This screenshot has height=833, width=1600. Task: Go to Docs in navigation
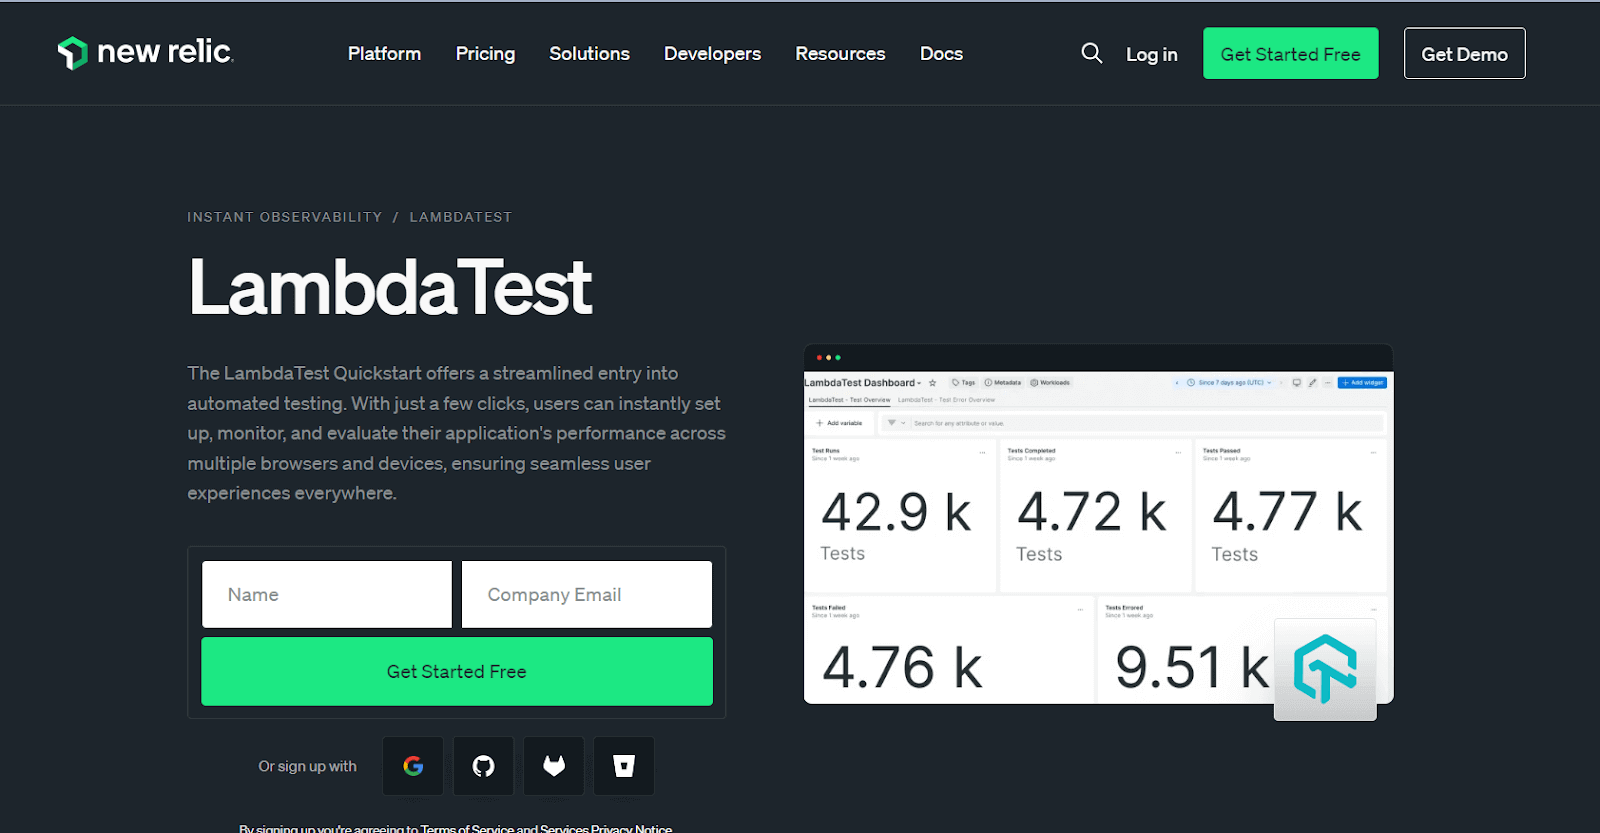pos(941,54)
